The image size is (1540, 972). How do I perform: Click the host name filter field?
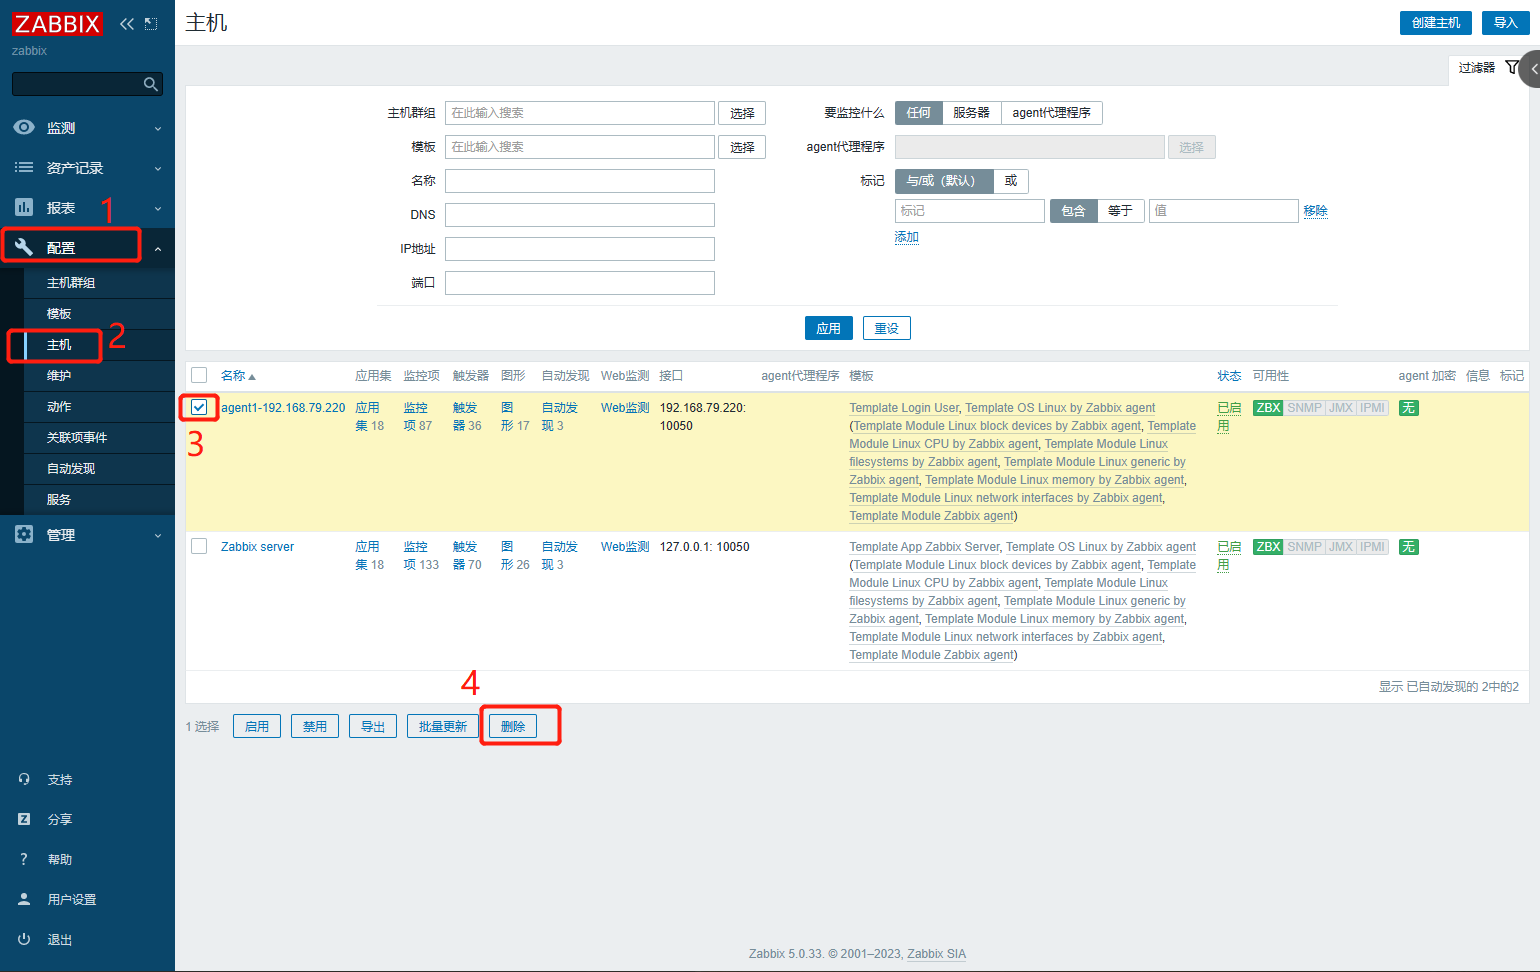(580, 181)
